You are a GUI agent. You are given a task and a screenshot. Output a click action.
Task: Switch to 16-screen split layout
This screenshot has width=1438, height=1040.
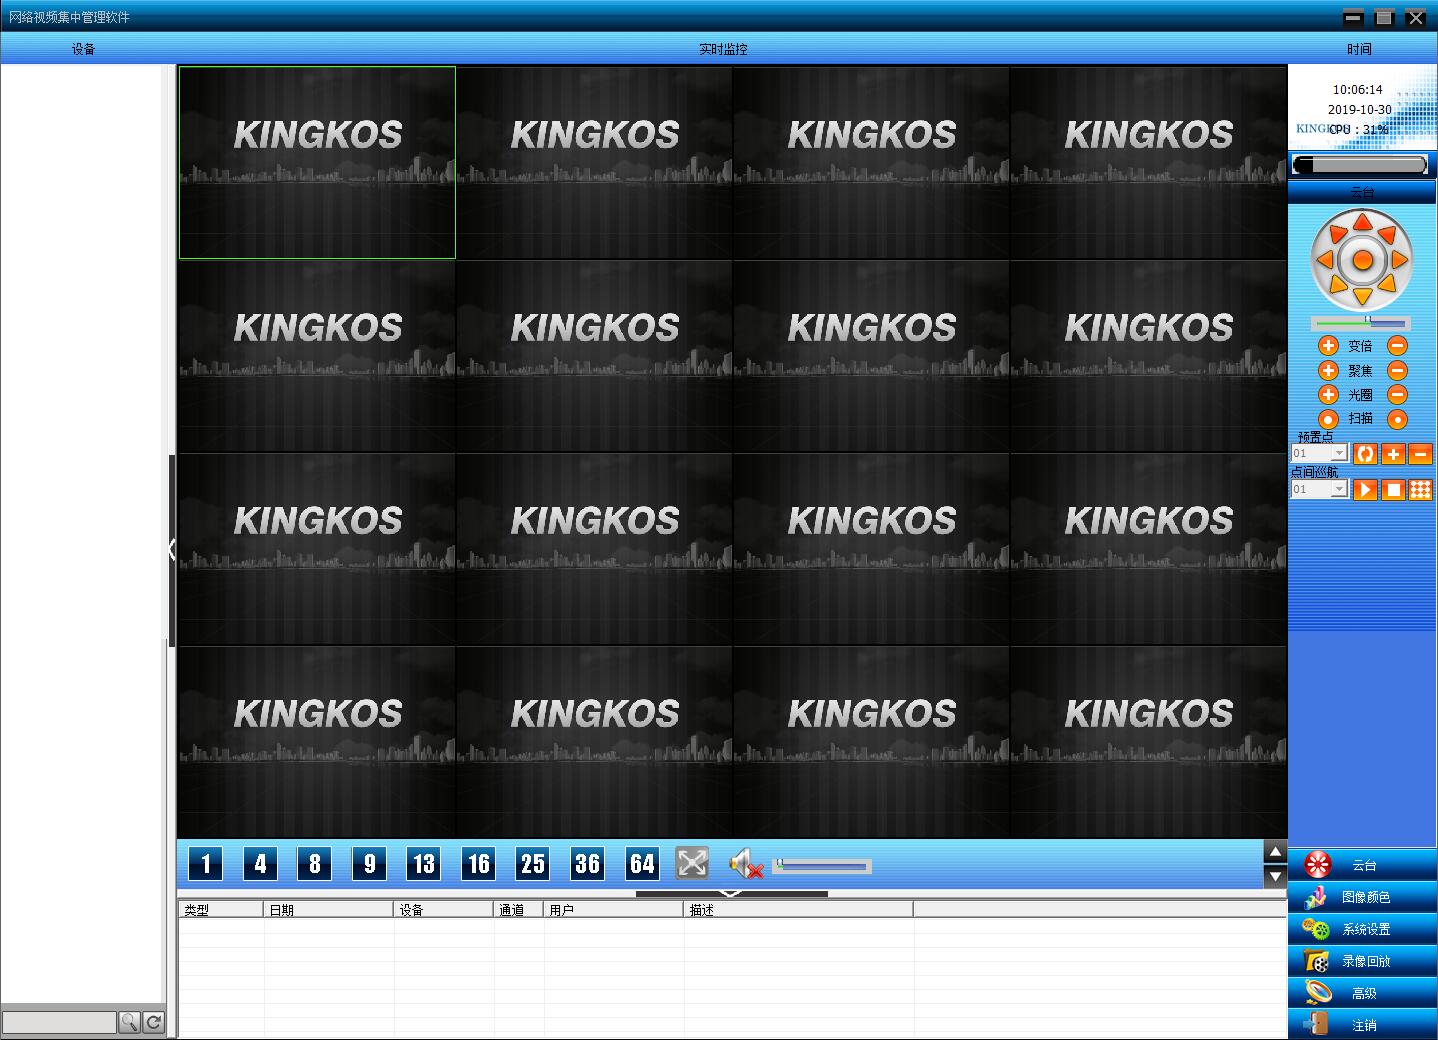point(478,863)
